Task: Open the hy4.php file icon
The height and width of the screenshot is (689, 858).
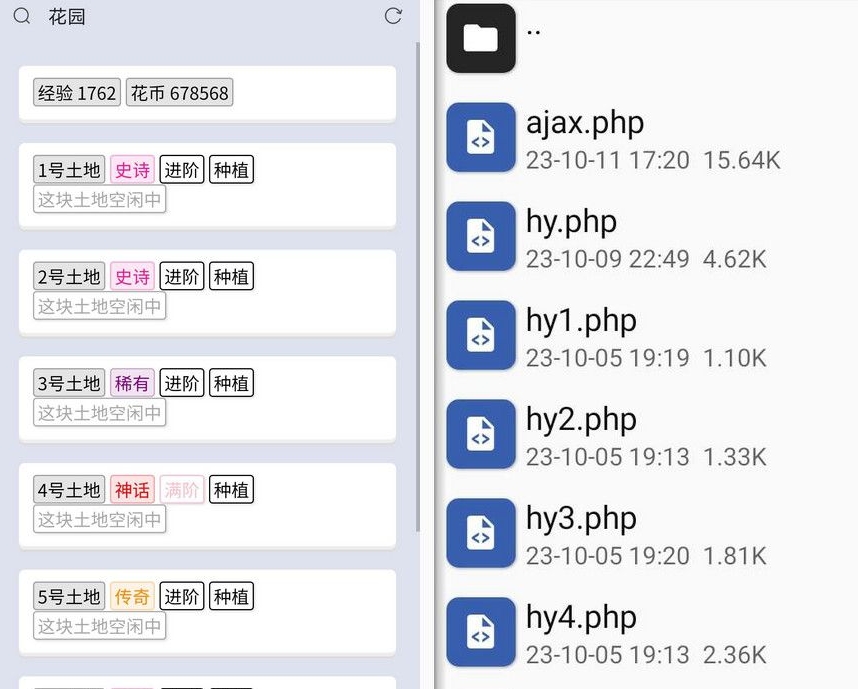Action: (x=481, y=632)
